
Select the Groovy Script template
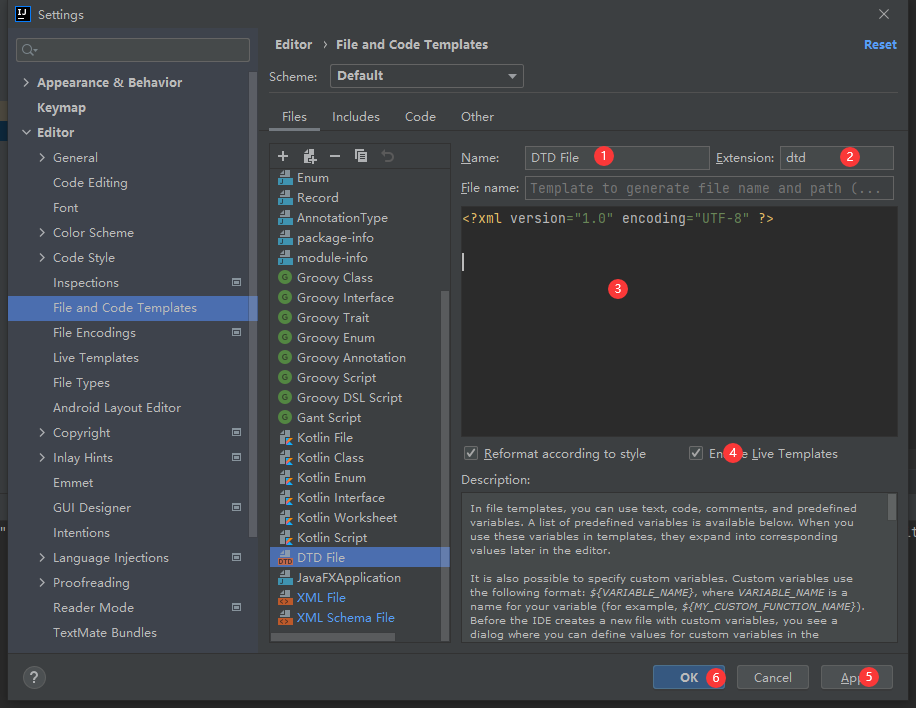pyautogui.click(x=331, y=377)
